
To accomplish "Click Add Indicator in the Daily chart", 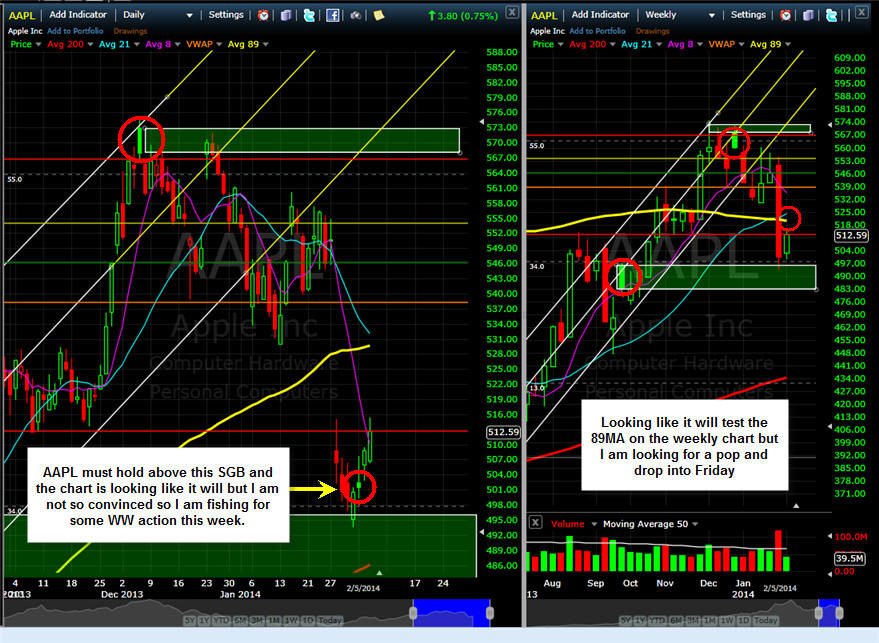I will [78, 15].
